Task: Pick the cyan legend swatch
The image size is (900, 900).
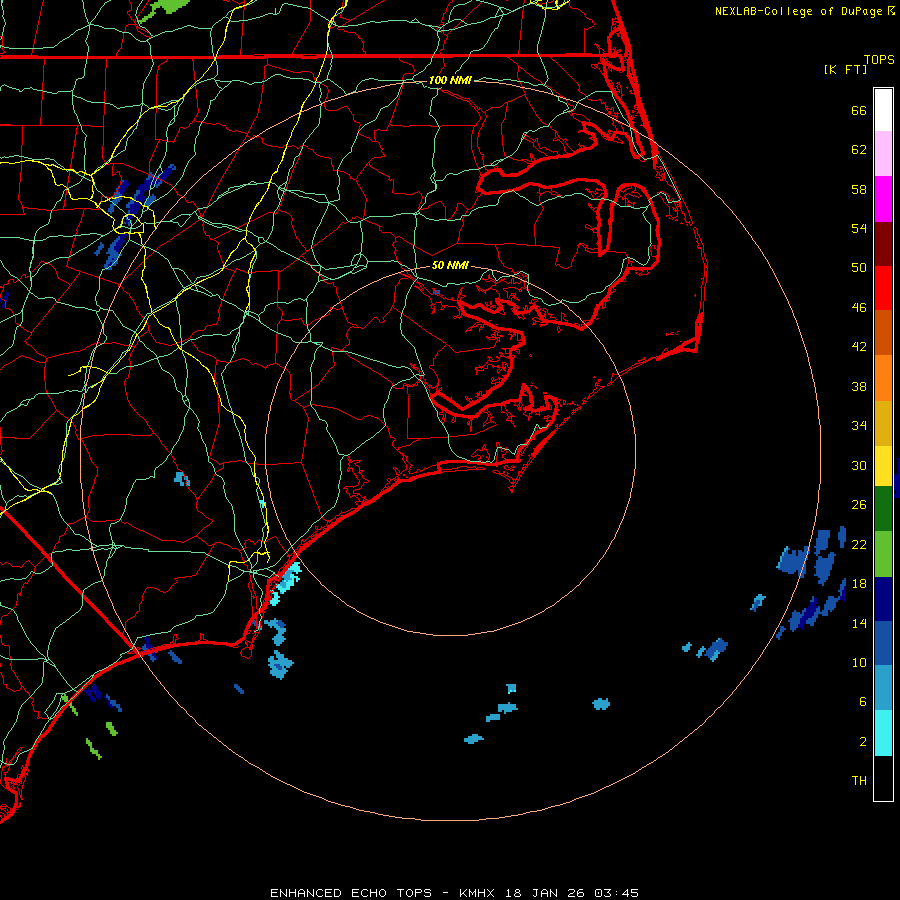Action: click(x=883, y=733)
